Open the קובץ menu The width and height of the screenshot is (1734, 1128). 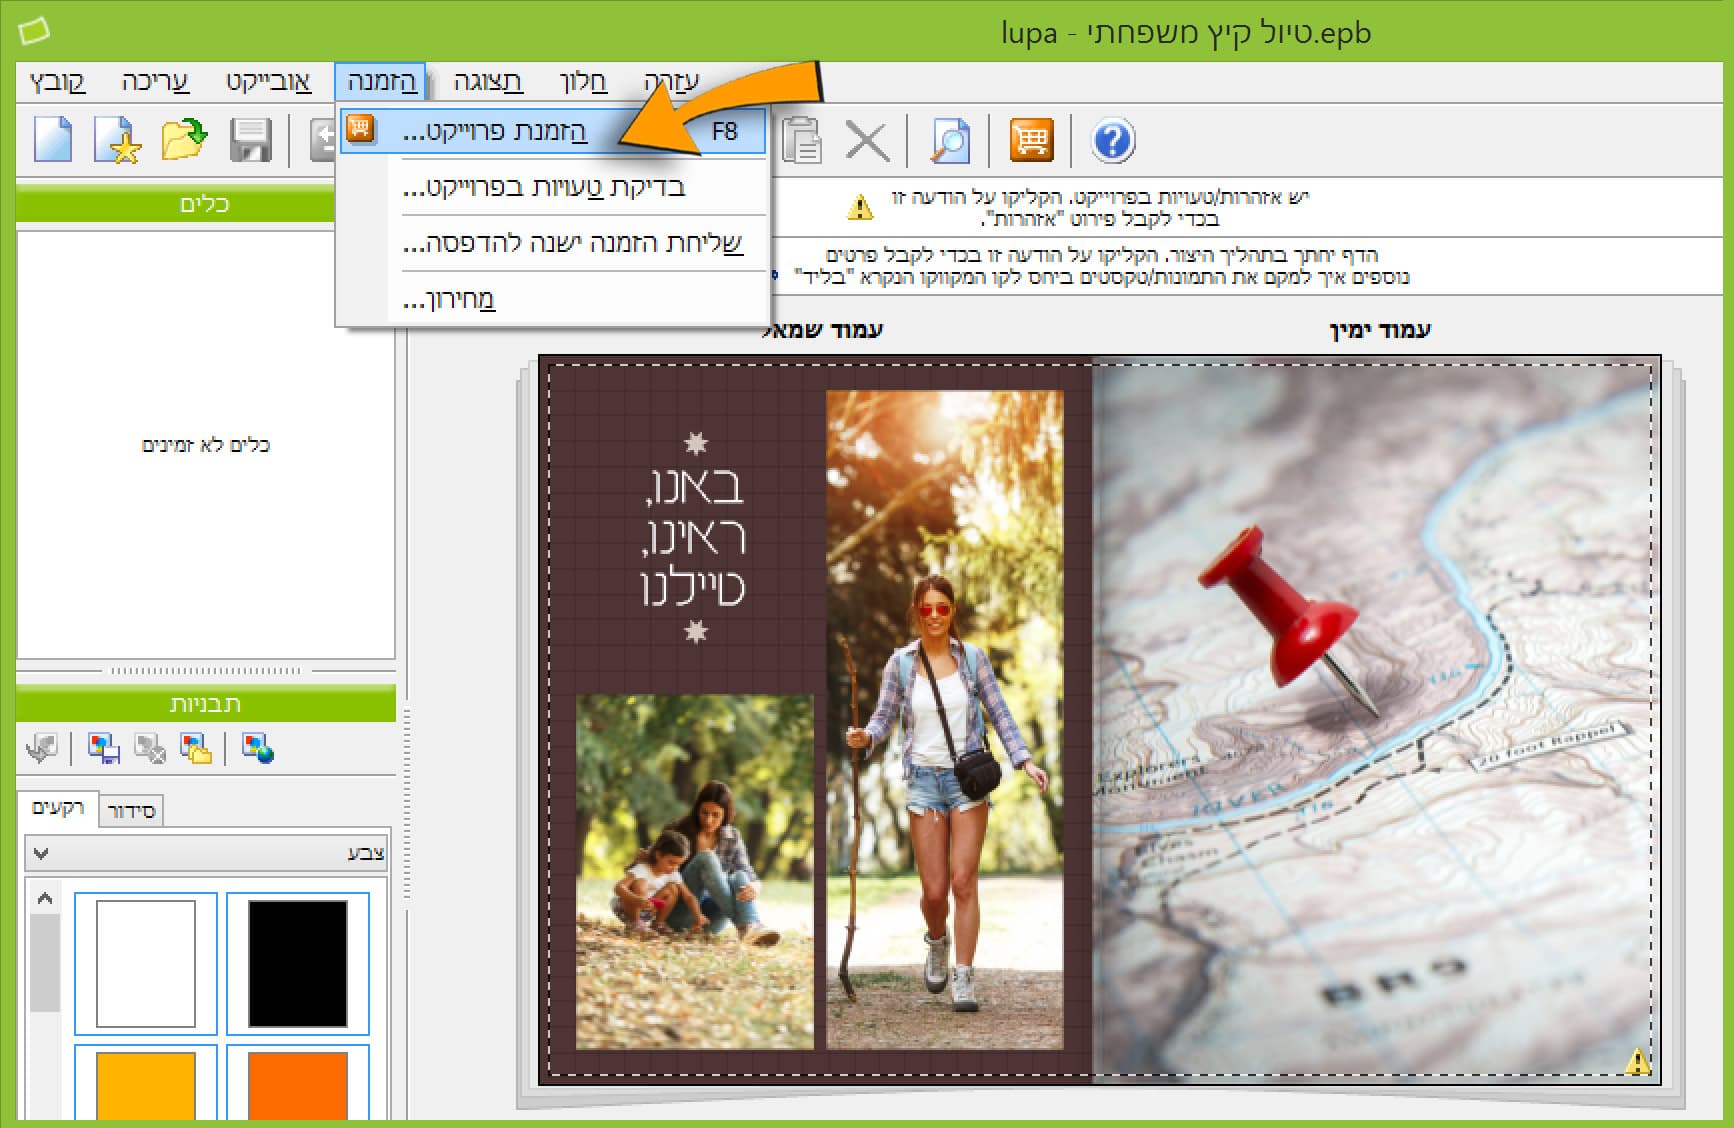coord(57,81)
